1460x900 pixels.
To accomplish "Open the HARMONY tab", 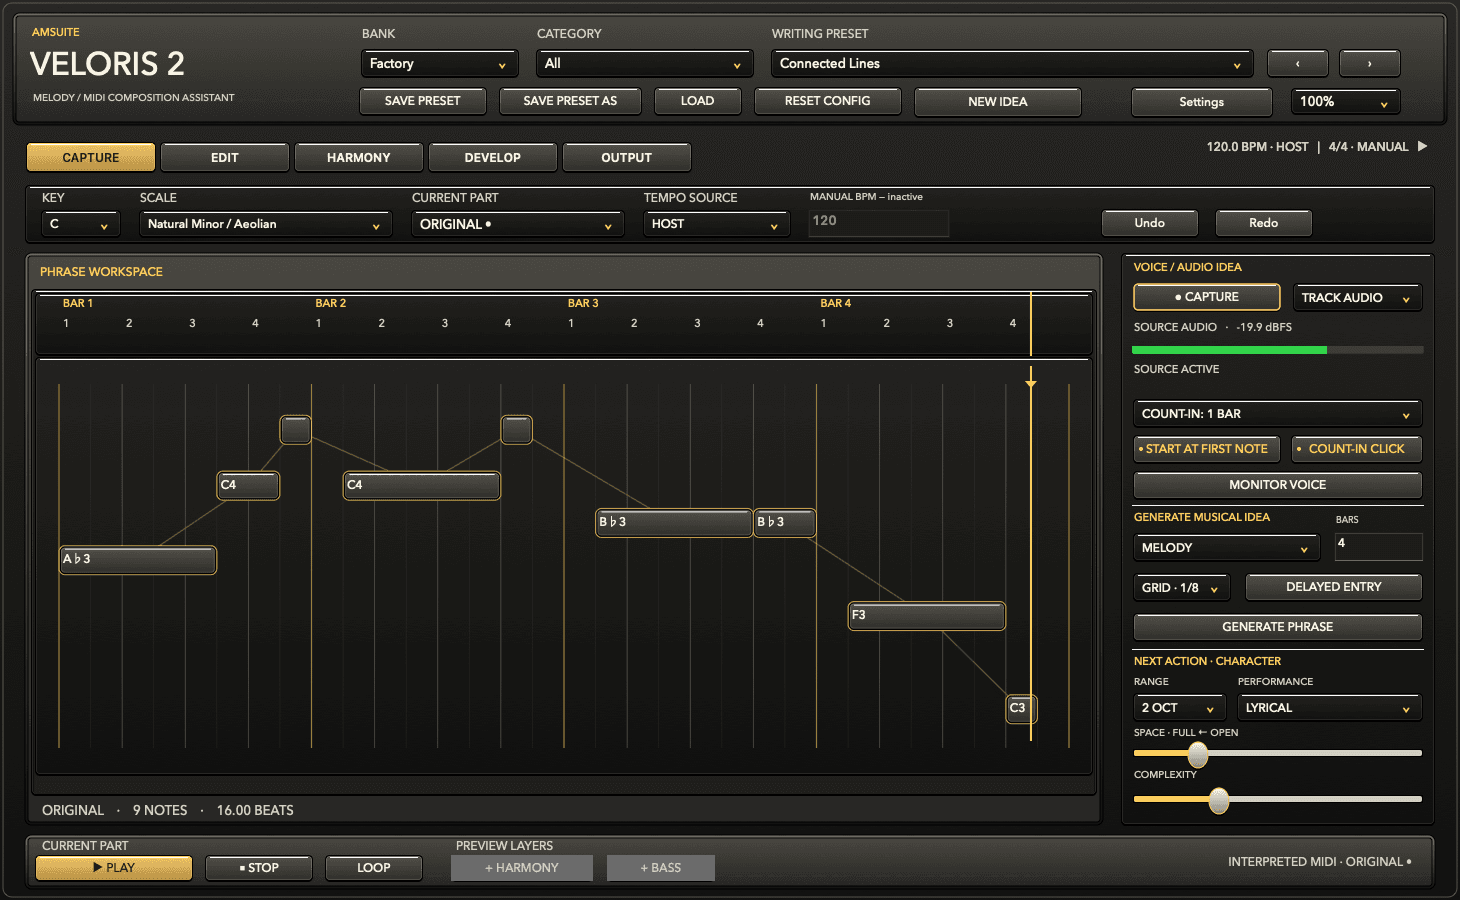I will [359, 157].
